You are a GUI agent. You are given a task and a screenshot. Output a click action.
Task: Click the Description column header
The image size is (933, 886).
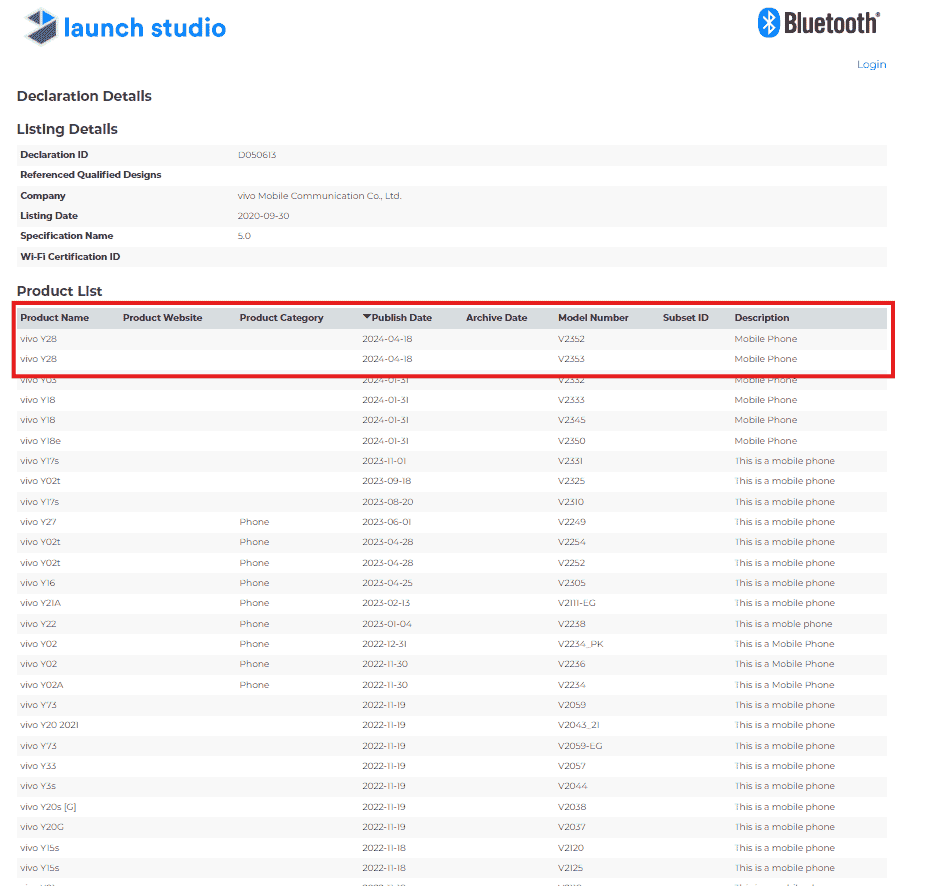click(761, 318)
